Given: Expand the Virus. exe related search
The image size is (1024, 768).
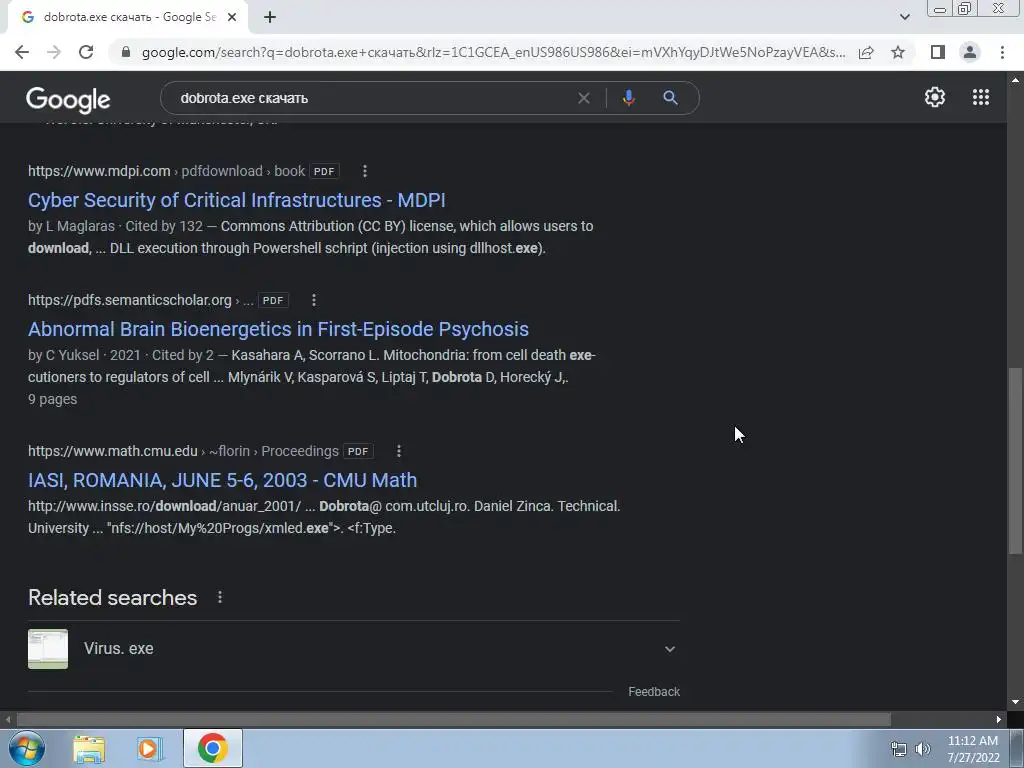Looking at the screenshot, I should tap(669, 648).
